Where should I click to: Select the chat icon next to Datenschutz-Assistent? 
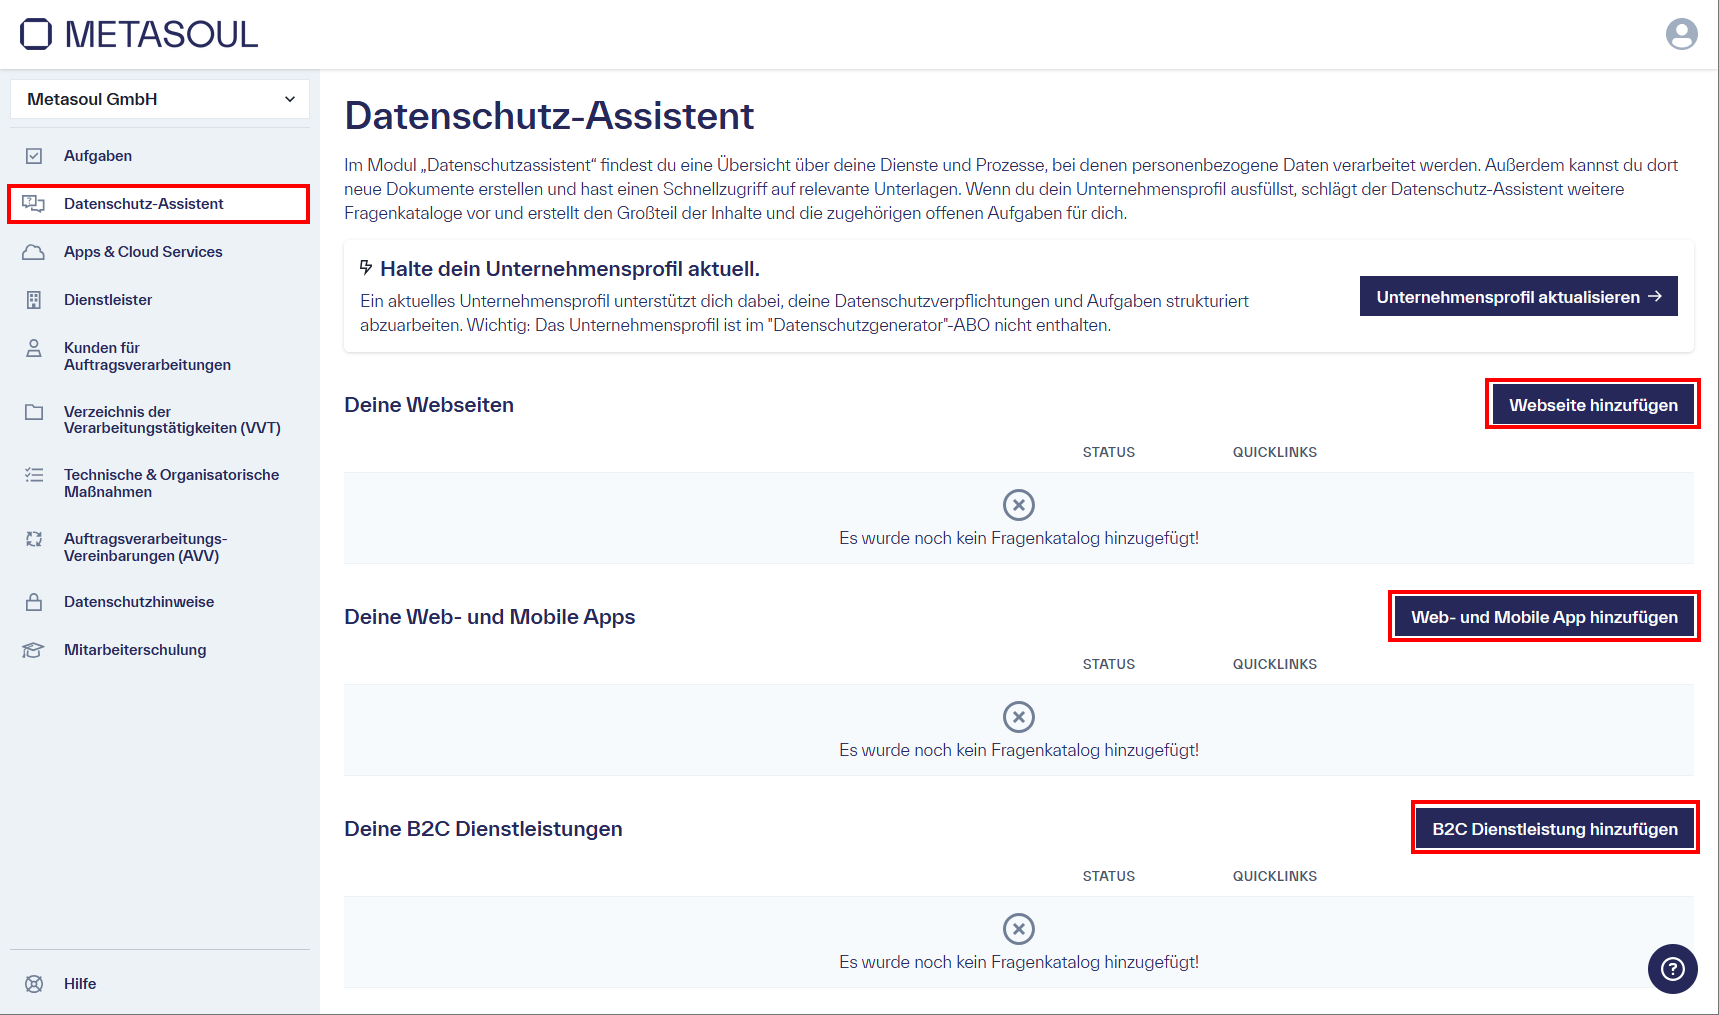[35, 203]
